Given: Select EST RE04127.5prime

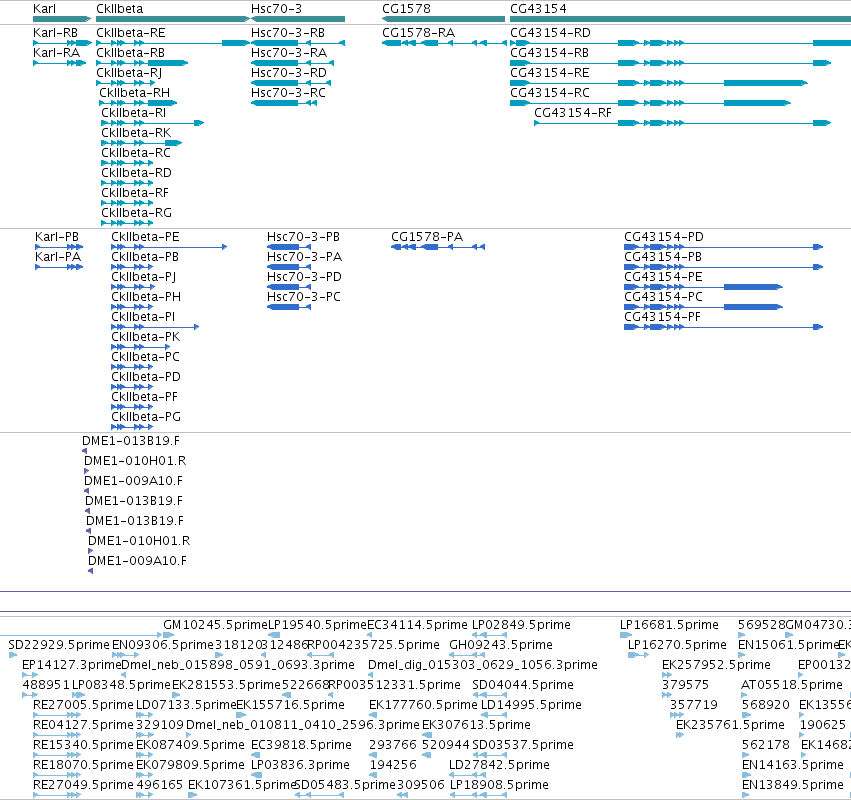Looking at the screenshot, I should 83,725.
